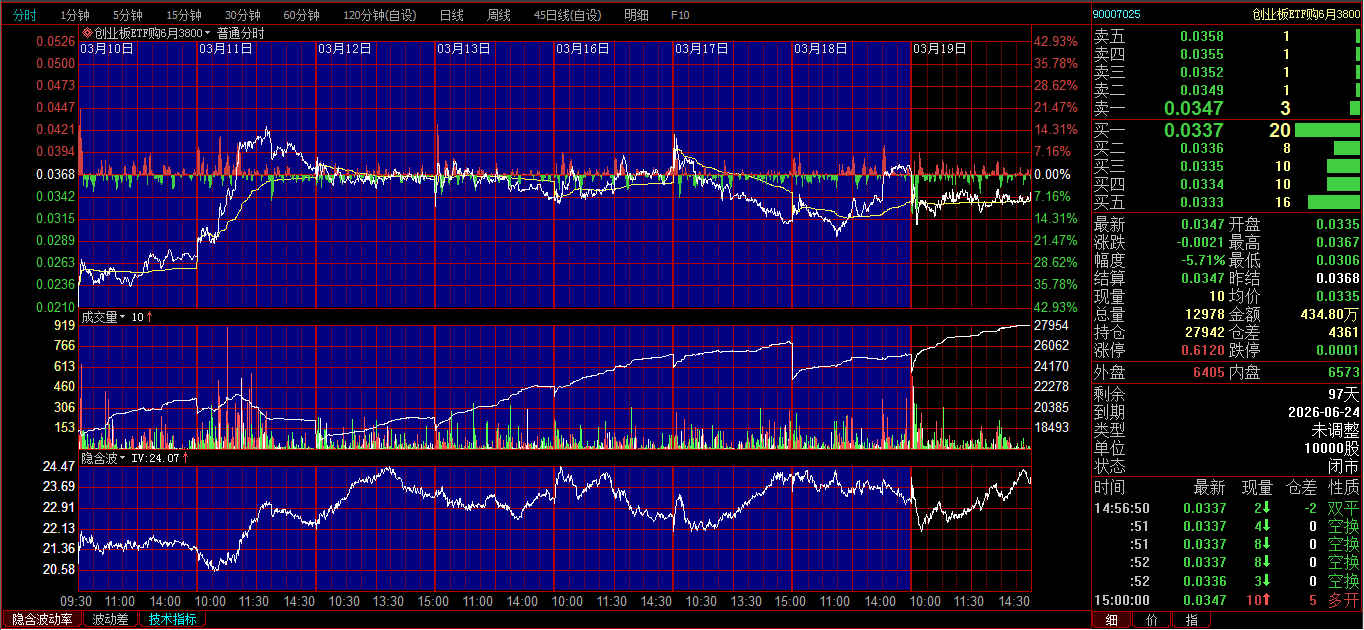Switch to the 1分钟 chart period
This screenshot has height=630, width=1364.
point(76,15)
